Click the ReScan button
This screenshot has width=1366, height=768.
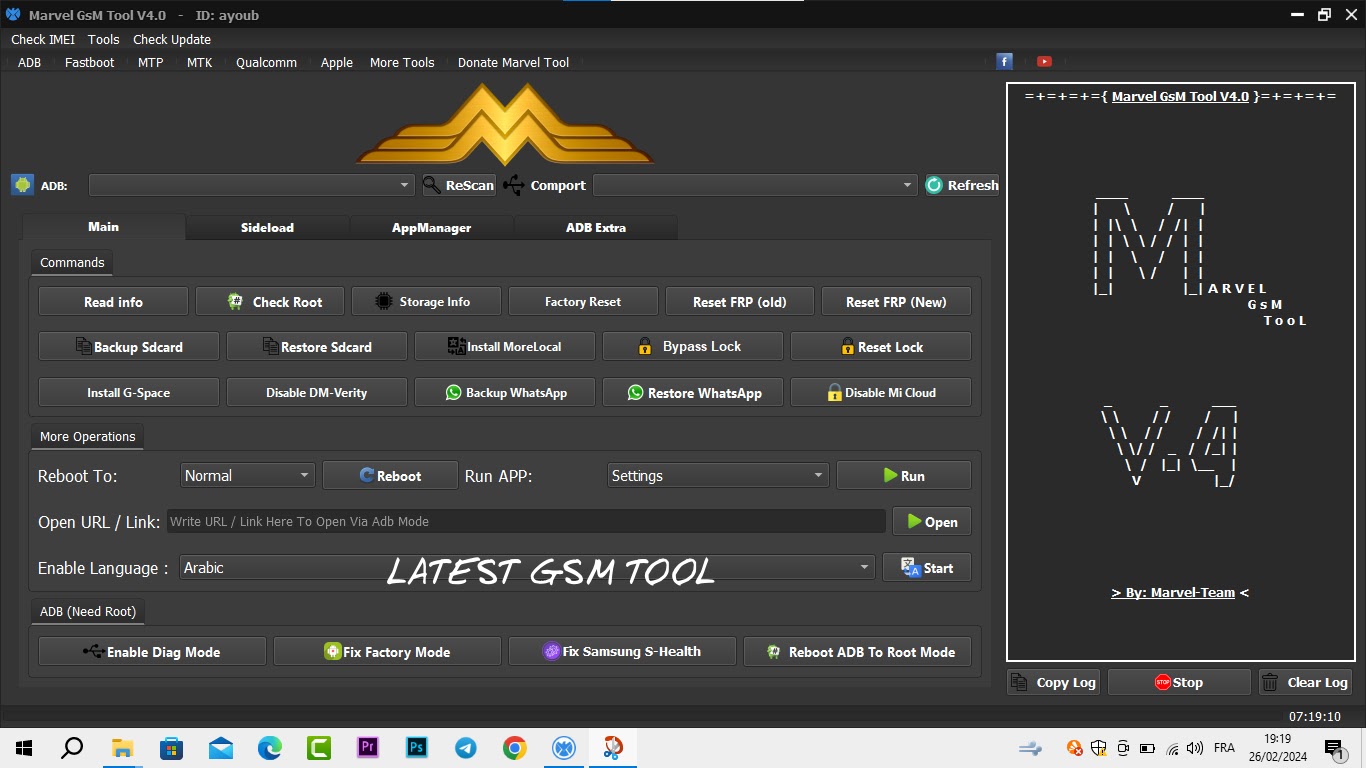click(x=458, y=185)
